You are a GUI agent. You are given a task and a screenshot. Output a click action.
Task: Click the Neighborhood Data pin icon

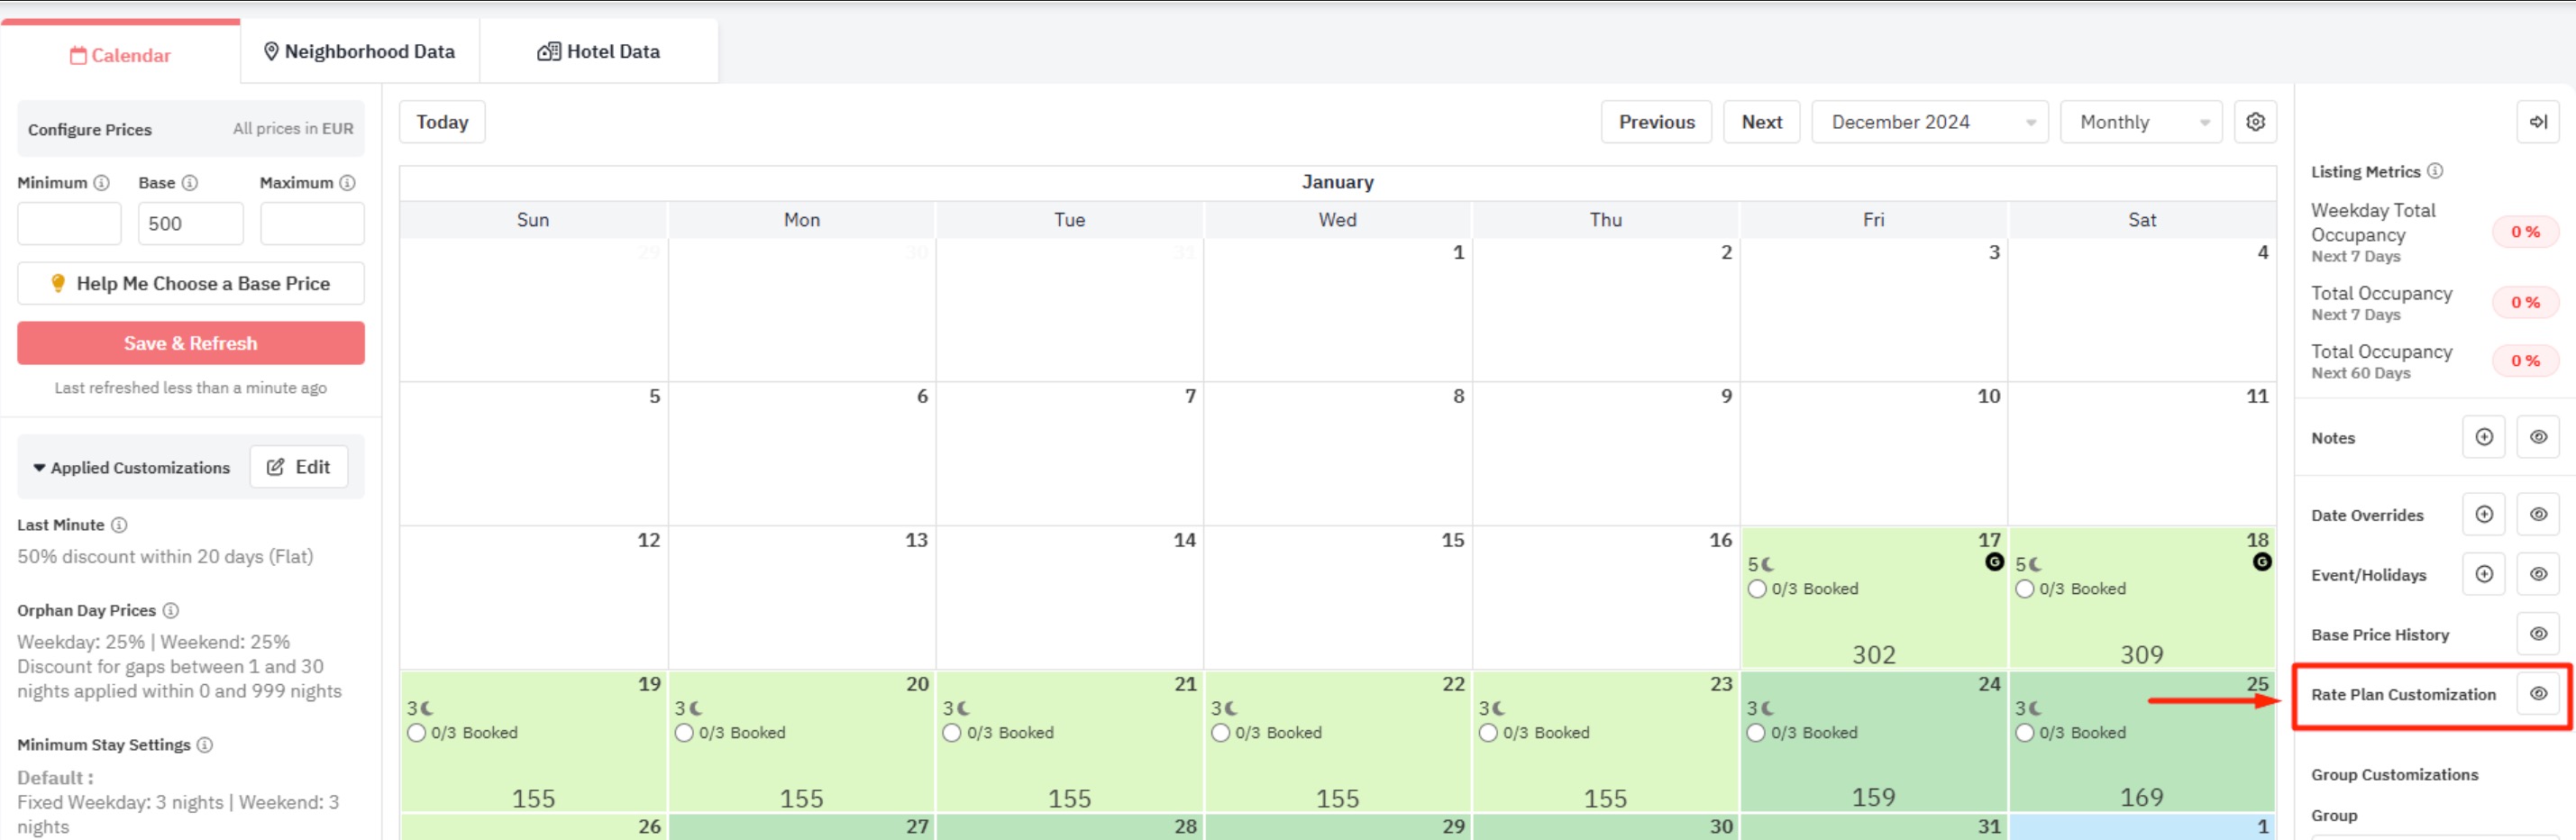[271, 51]
